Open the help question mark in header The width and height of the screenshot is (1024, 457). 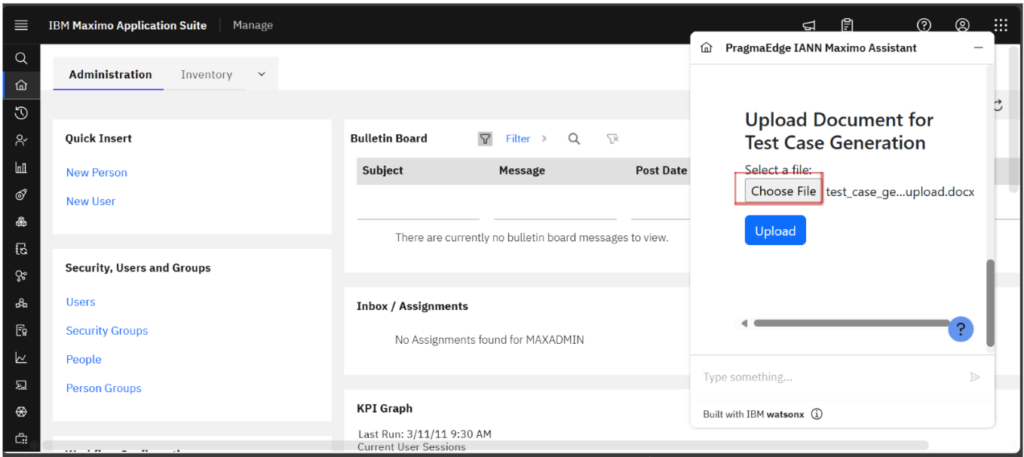(923, 25)
